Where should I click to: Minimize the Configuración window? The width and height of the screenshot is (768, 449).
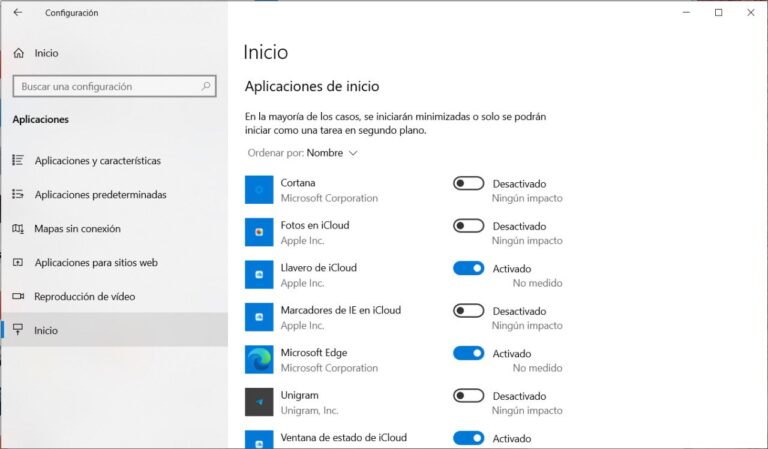pyautogui.click(x=687, y=13)
